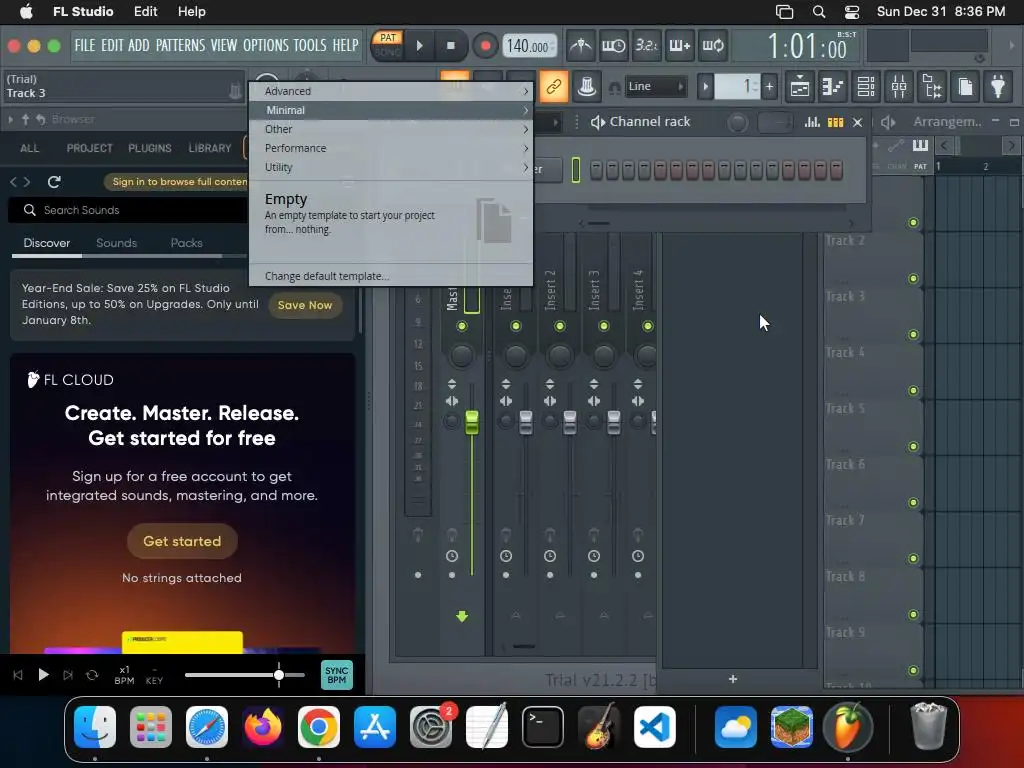1024x768 pixels.
Task: Open the project picker copy icon
Action: click(965, 86)
